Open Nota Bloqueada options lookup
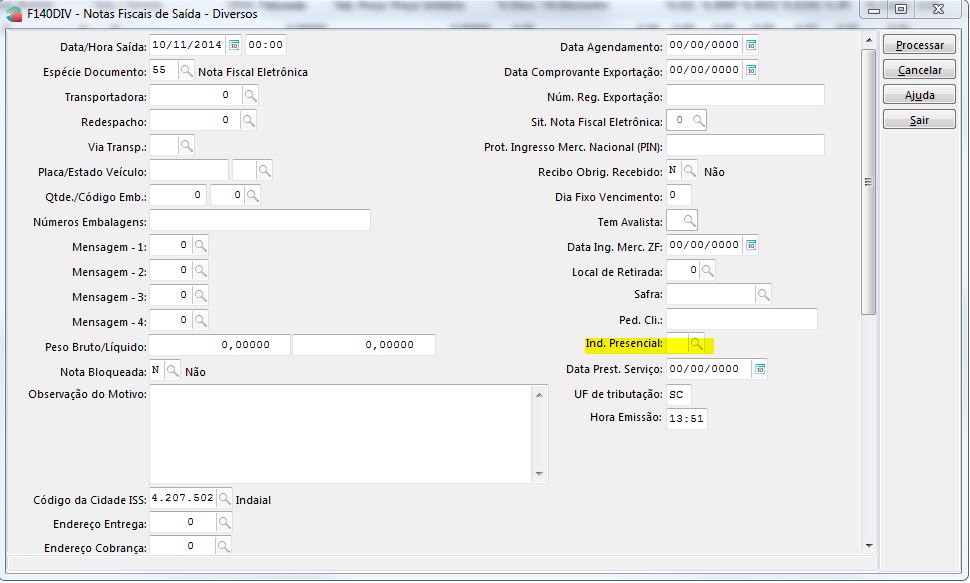 pyautogui.click(x=173, y=371)
